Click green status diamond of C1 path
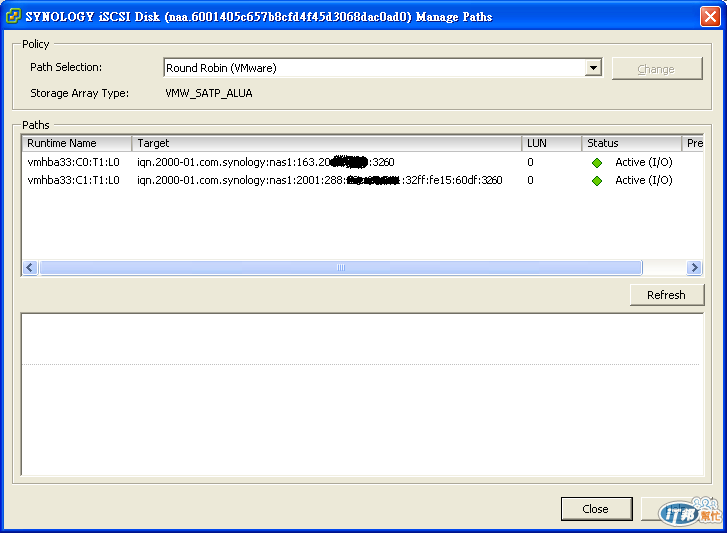This screenshot has height=533, width=727. click(x=597, y=181)
